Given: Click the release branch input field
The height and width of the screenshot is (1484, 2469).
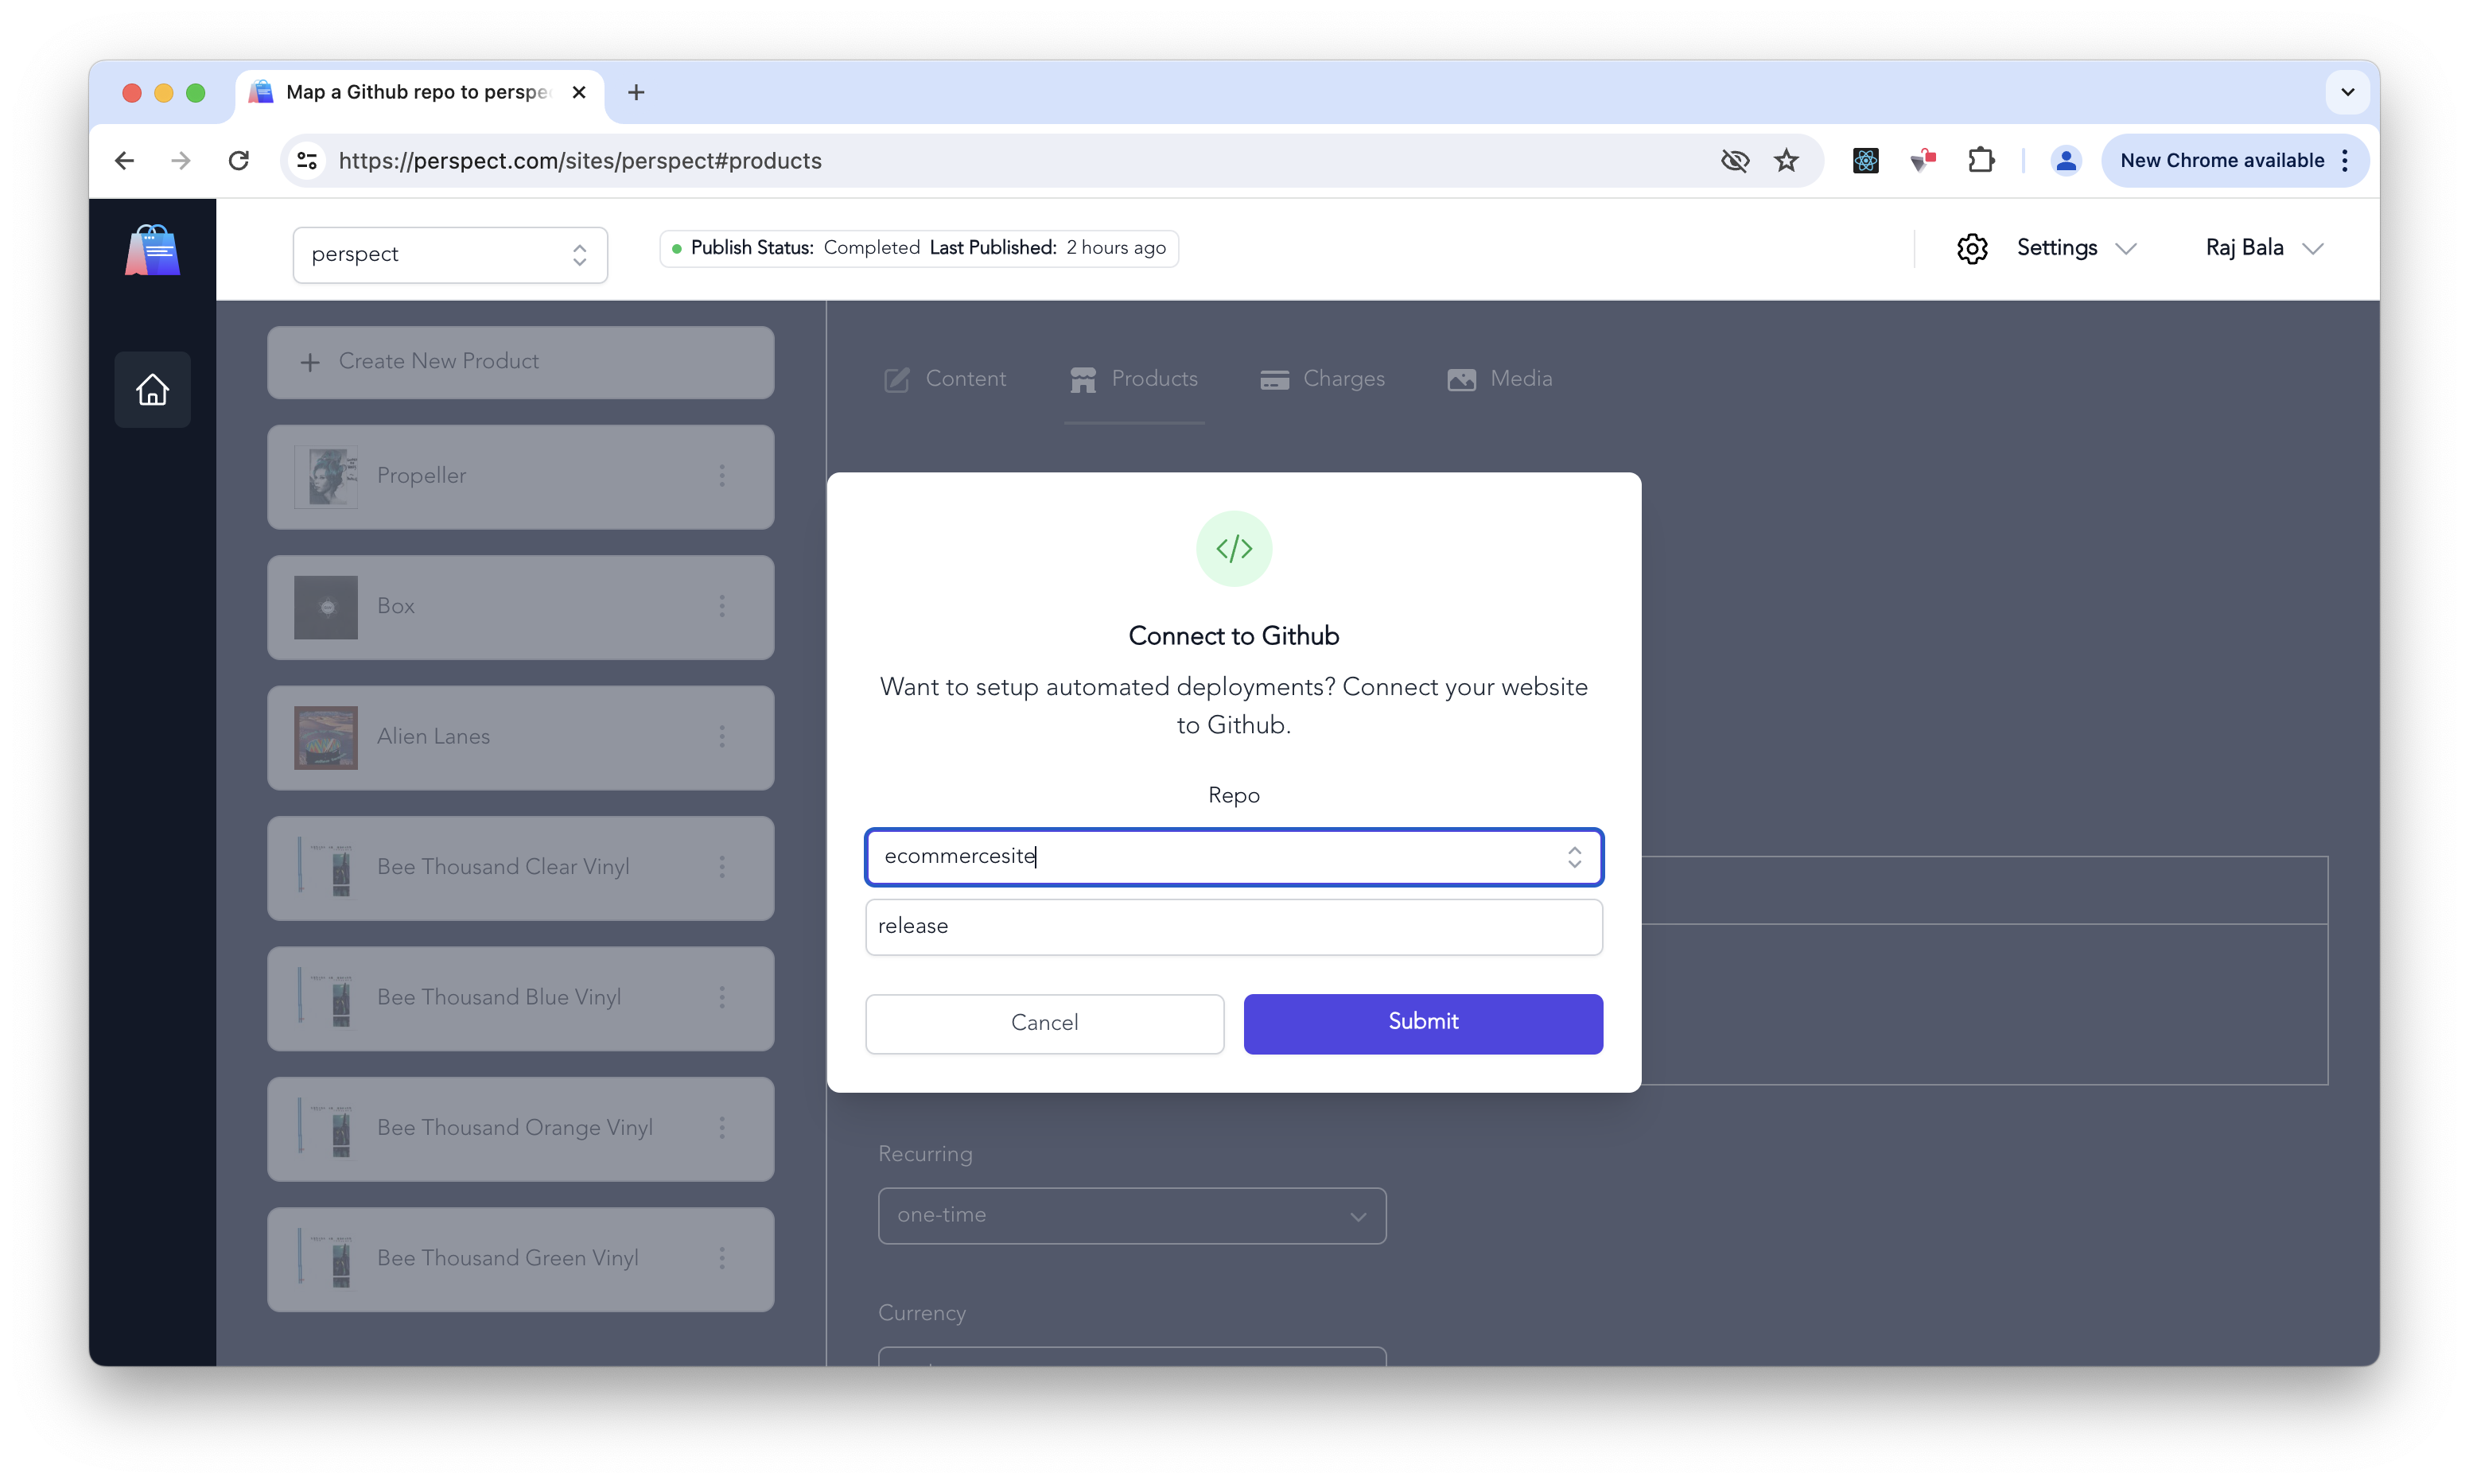Looking at the screenshot, I should click(x=1233, y=926).
